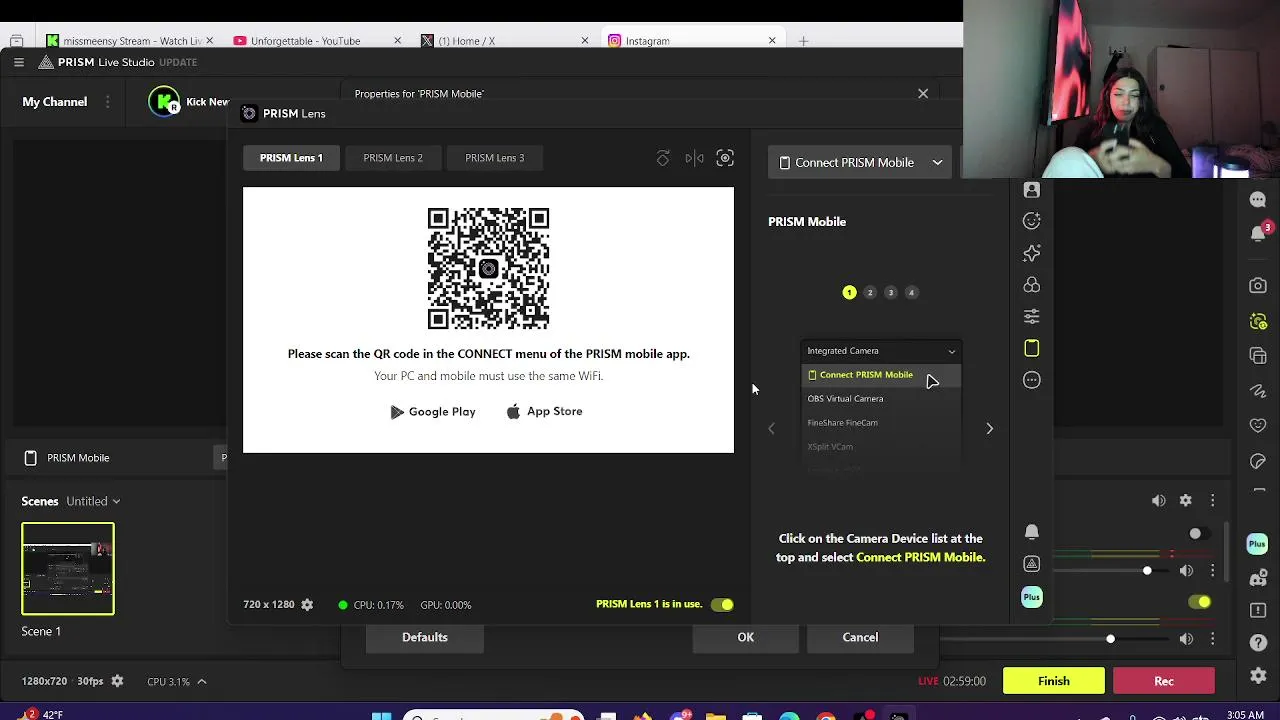1280x720 pixels.
Task: Open My Channel three-dot menu
Action: click(107, 102)
